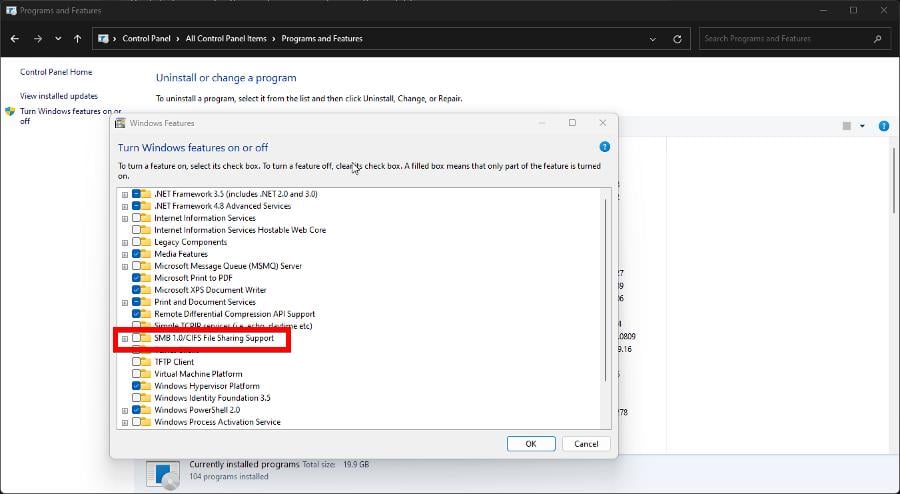Click OK in Windows Features dialog

(x=531, y=444)
